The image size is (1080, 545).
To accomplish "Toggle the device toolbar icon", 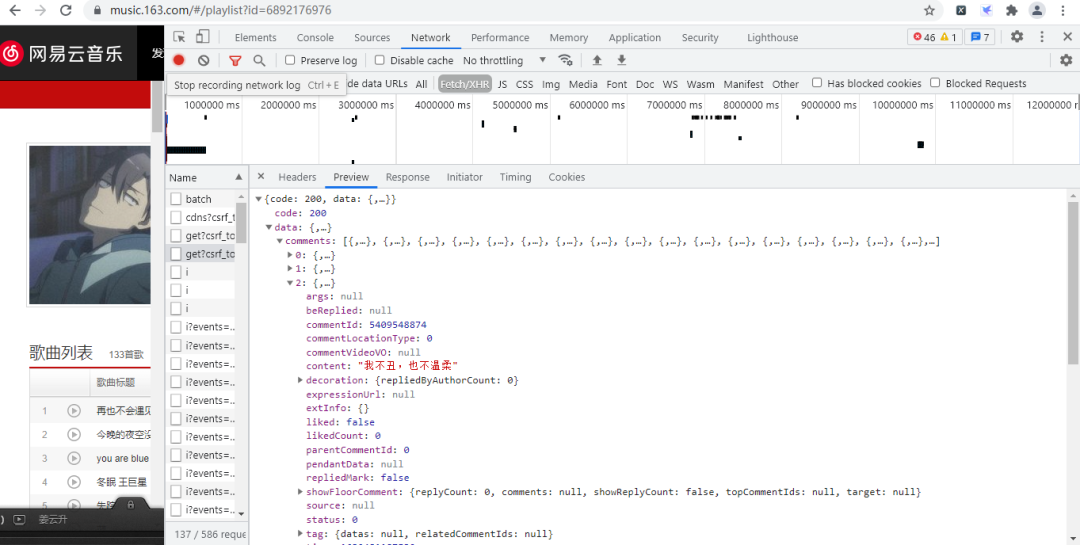I will pos(203,37).
